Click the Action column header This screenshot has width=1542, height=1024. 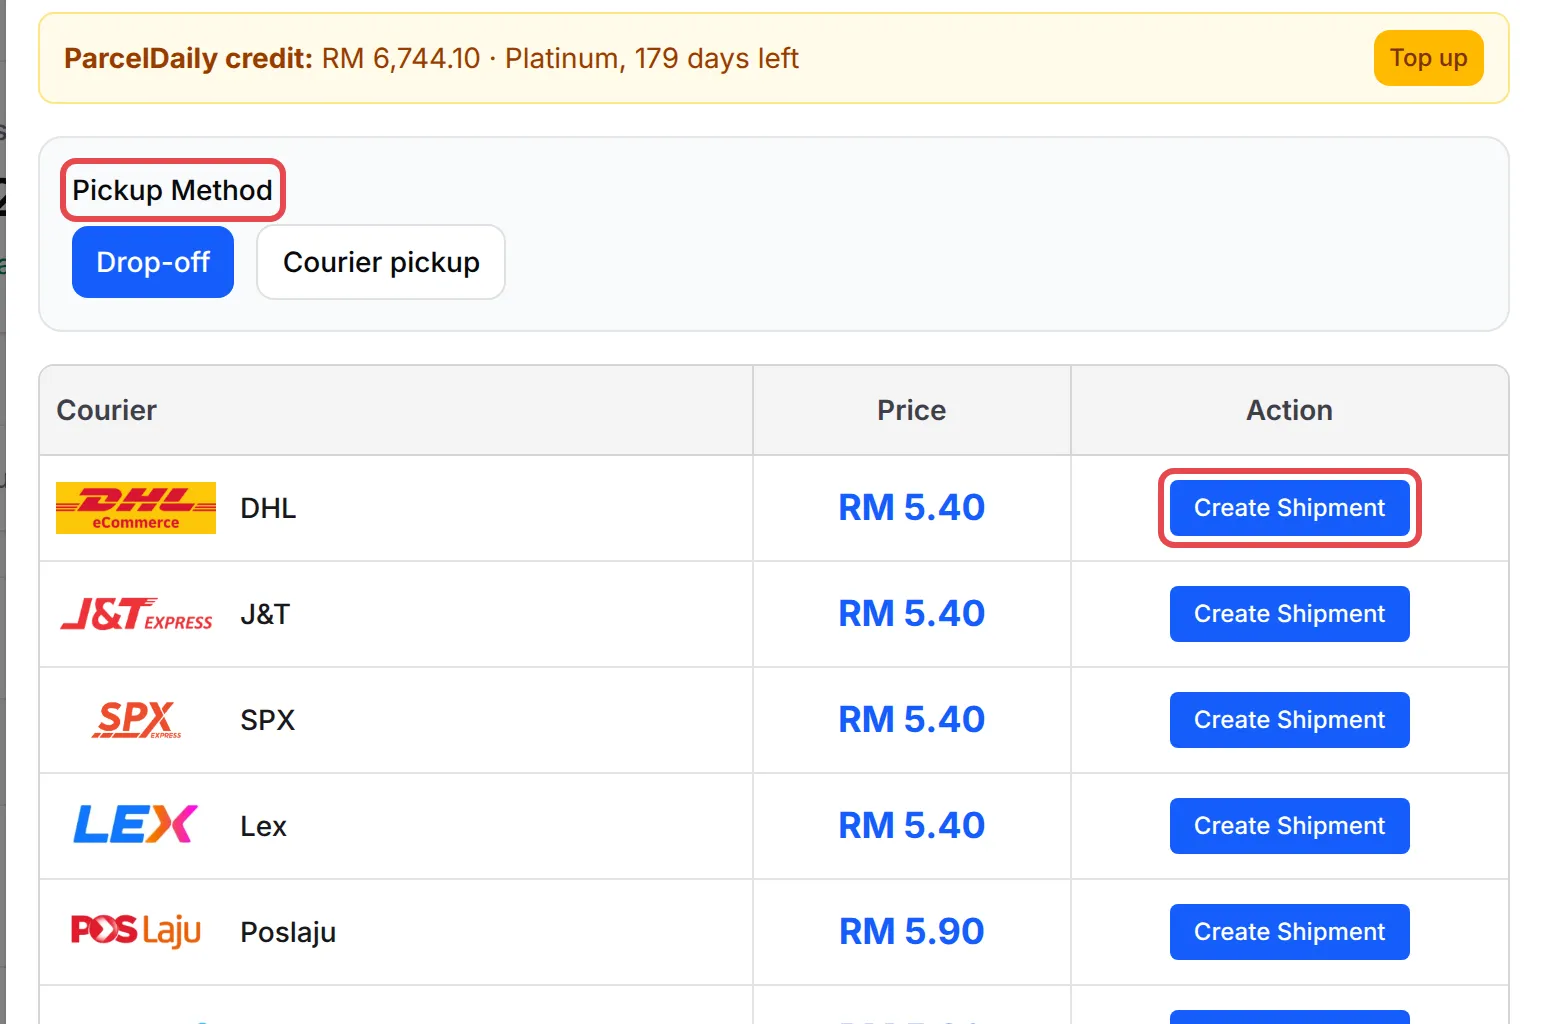click(1289, 410)
